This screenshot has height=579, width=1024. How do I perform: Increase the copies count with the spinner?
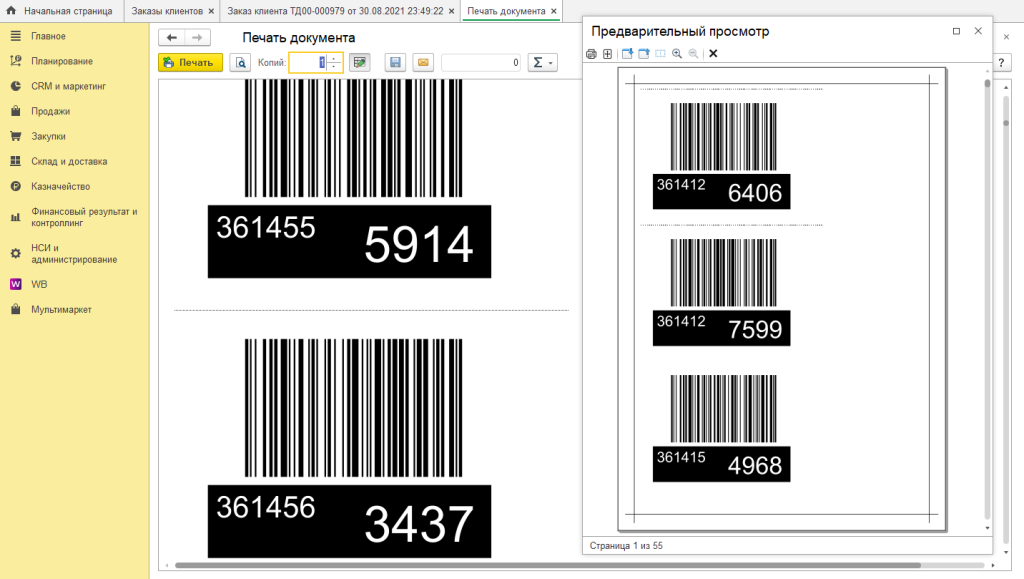click(334, 58)
